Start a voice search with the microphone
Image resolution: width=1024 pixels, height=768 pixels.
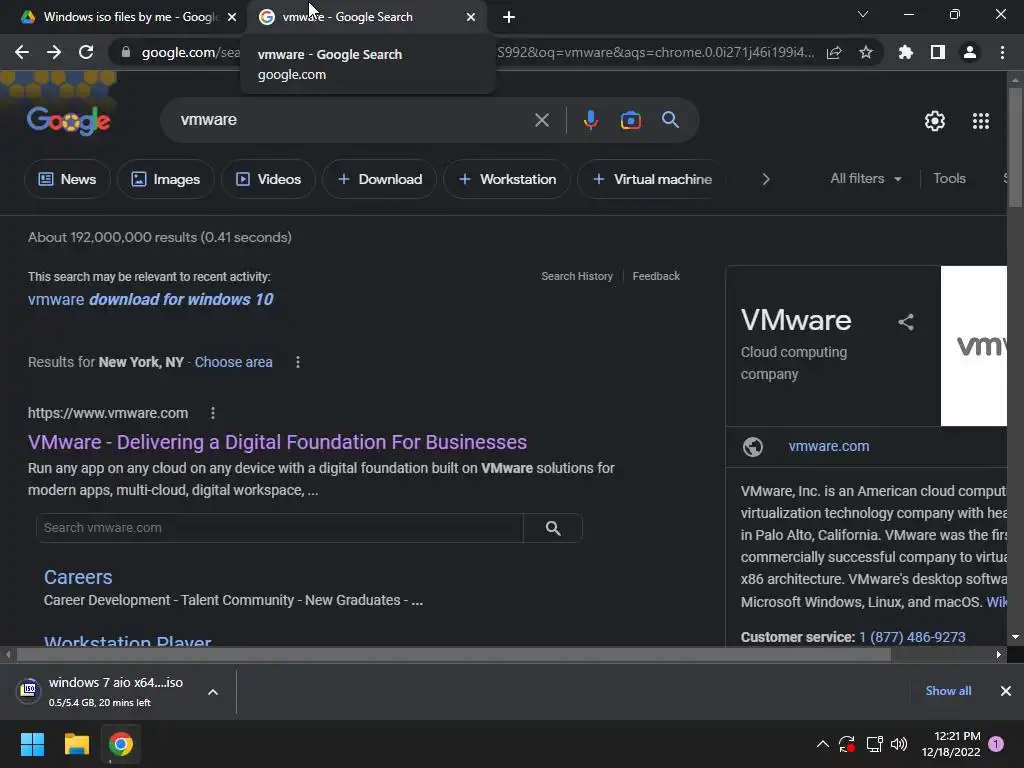tap(590, 120)
